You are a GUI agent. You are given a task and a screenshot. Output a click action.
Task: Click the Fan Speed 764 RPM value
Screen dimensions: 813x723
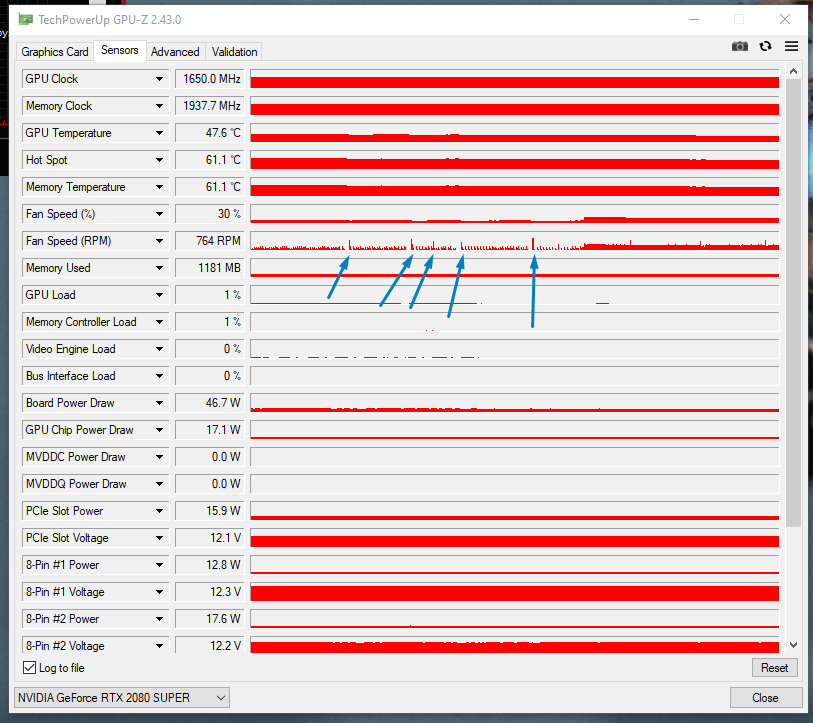point(210,241)
